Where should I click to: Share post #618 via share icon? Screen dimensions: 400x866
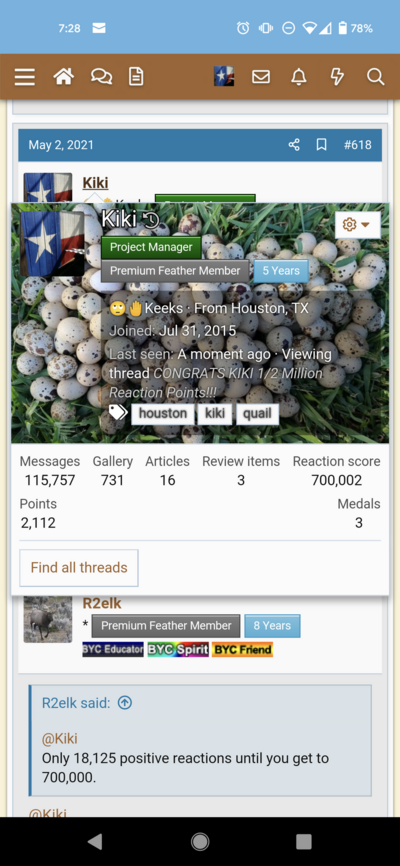tap(294, 145)
